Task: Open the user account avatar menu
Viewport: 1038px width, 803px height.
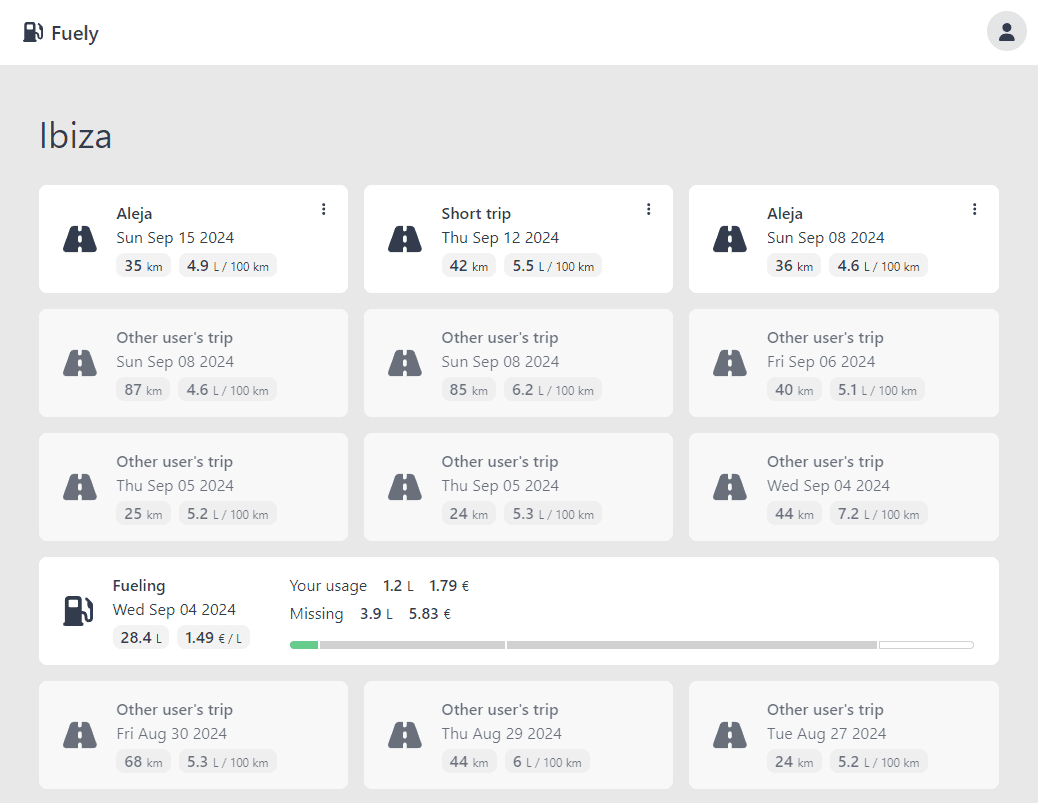Action: click(1006, 31)
